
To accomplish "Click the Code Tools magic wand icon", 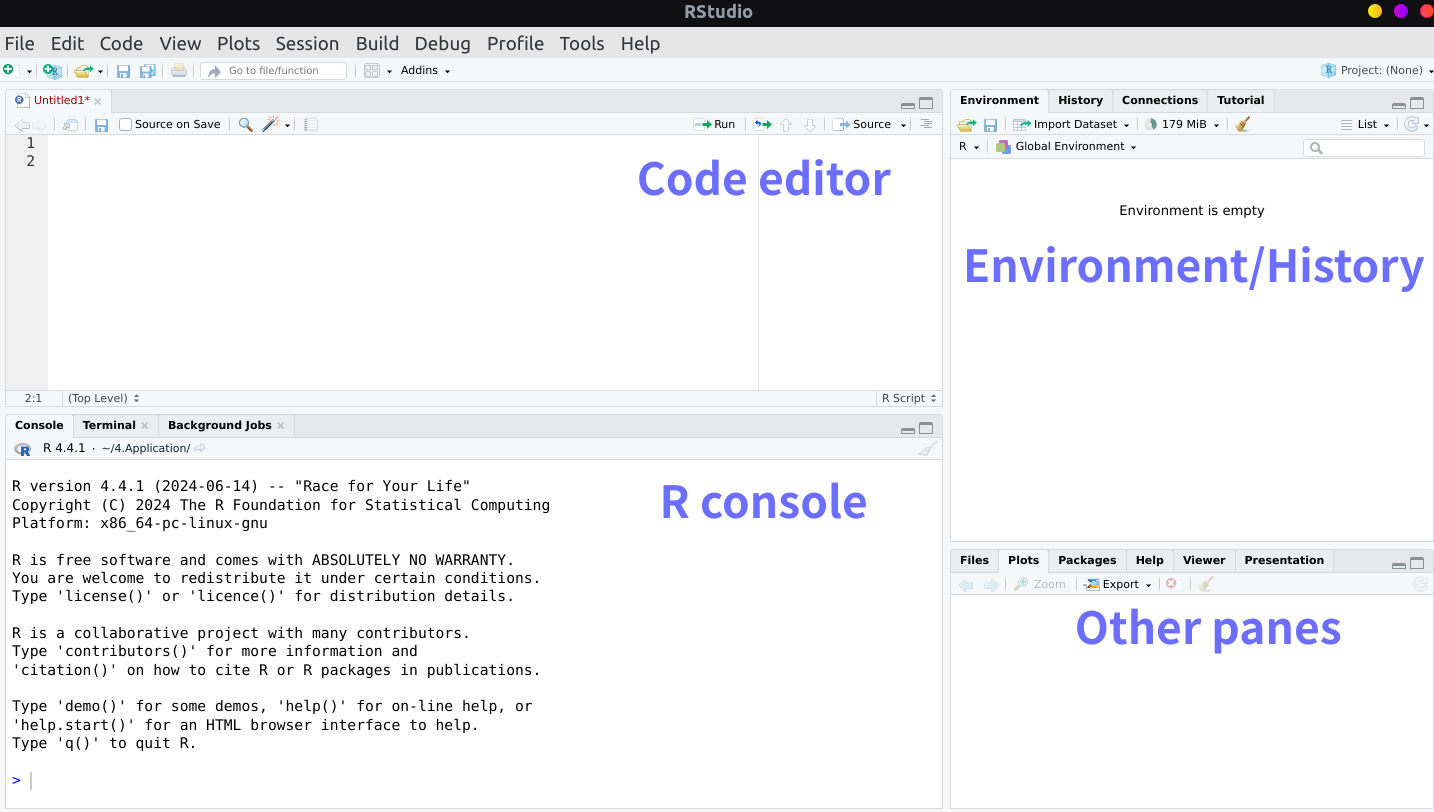I will click(270, 125).
